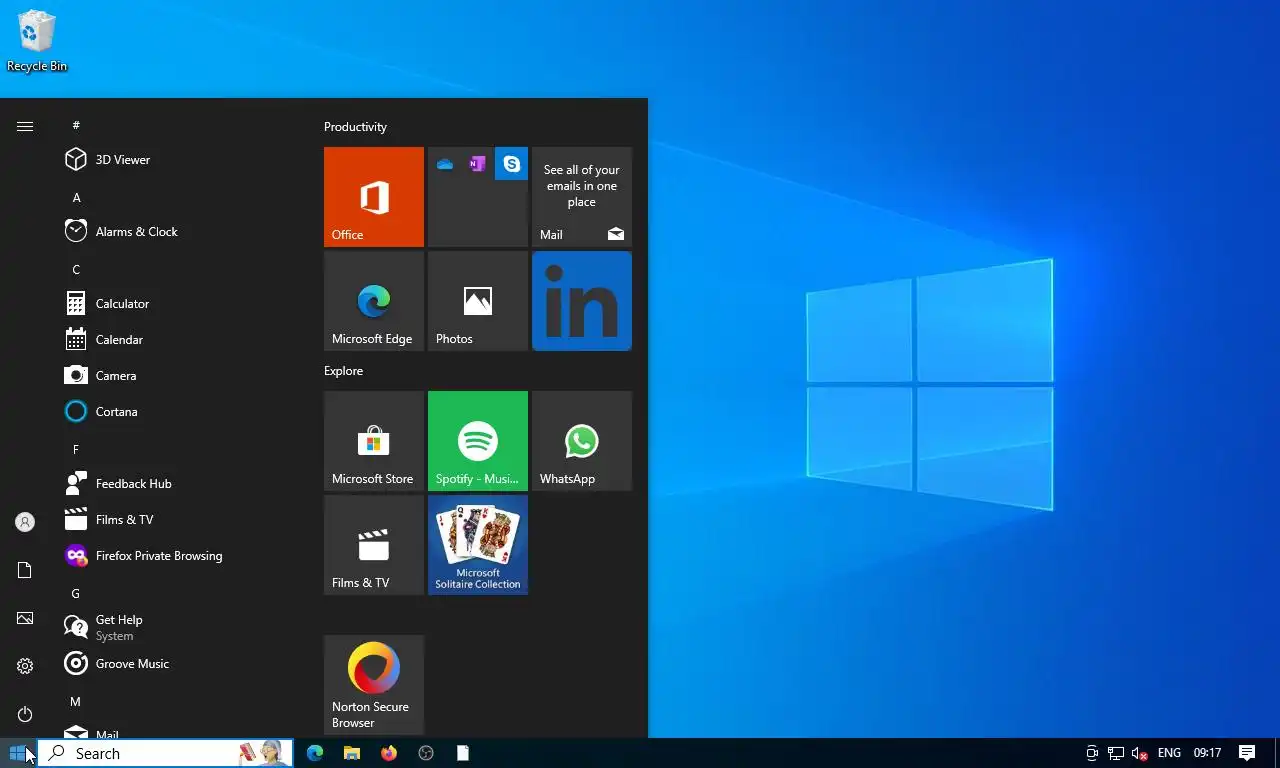The image size is (1280, 768).
Task: Click the muted volume tray icon
Action: [1139, 753]
